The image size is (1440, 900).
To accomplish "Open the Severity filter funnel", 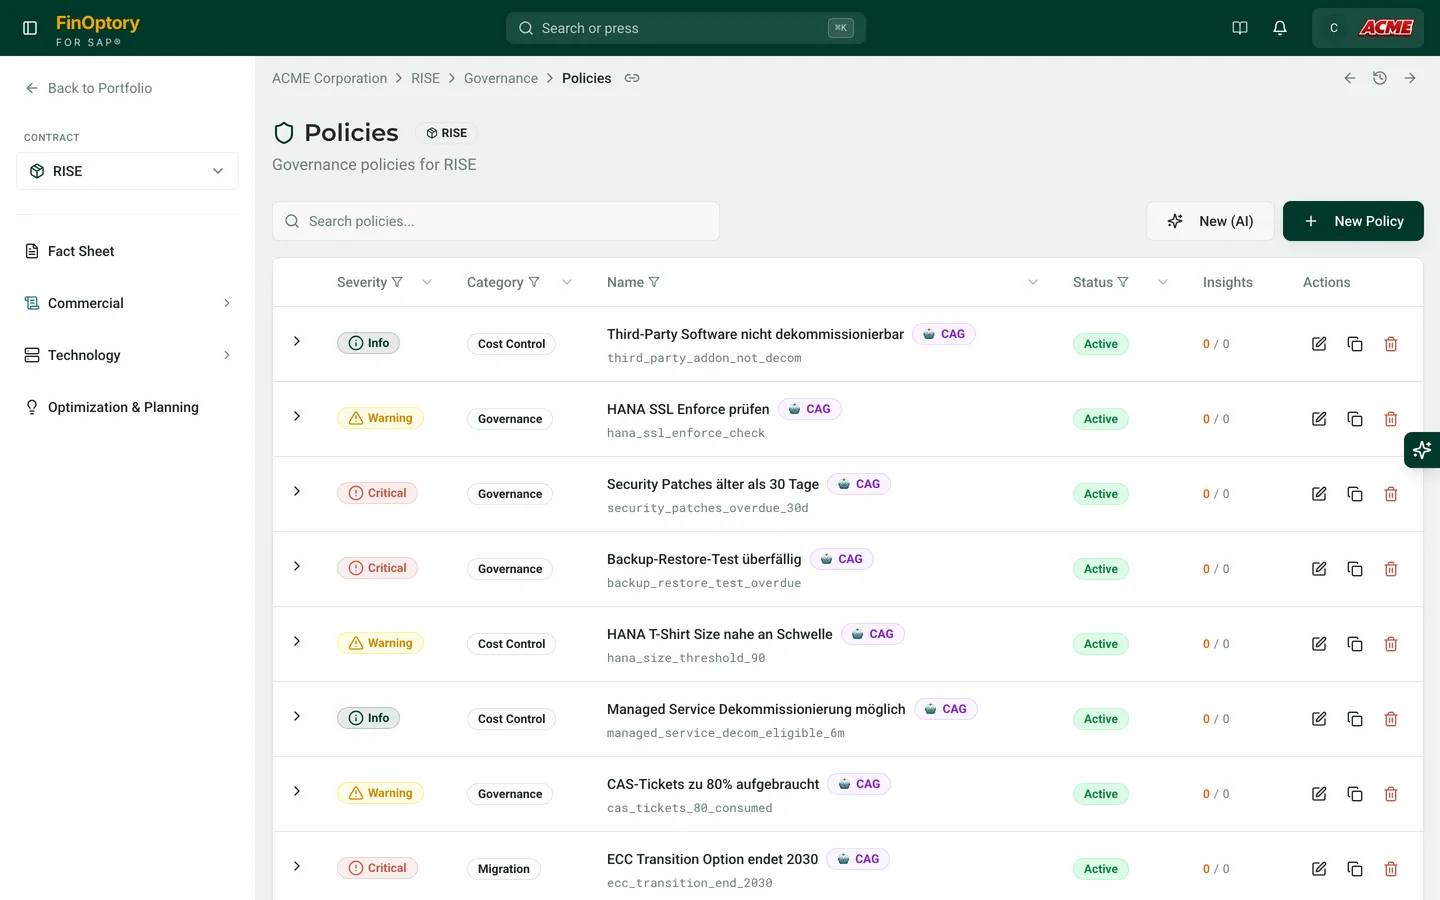I will click(399, 282).
